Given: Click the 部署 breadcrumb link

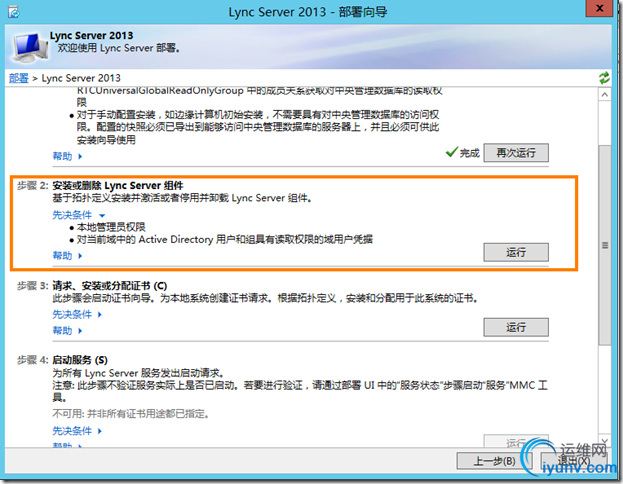Looking at the screenshot, I should pos(19,78).
